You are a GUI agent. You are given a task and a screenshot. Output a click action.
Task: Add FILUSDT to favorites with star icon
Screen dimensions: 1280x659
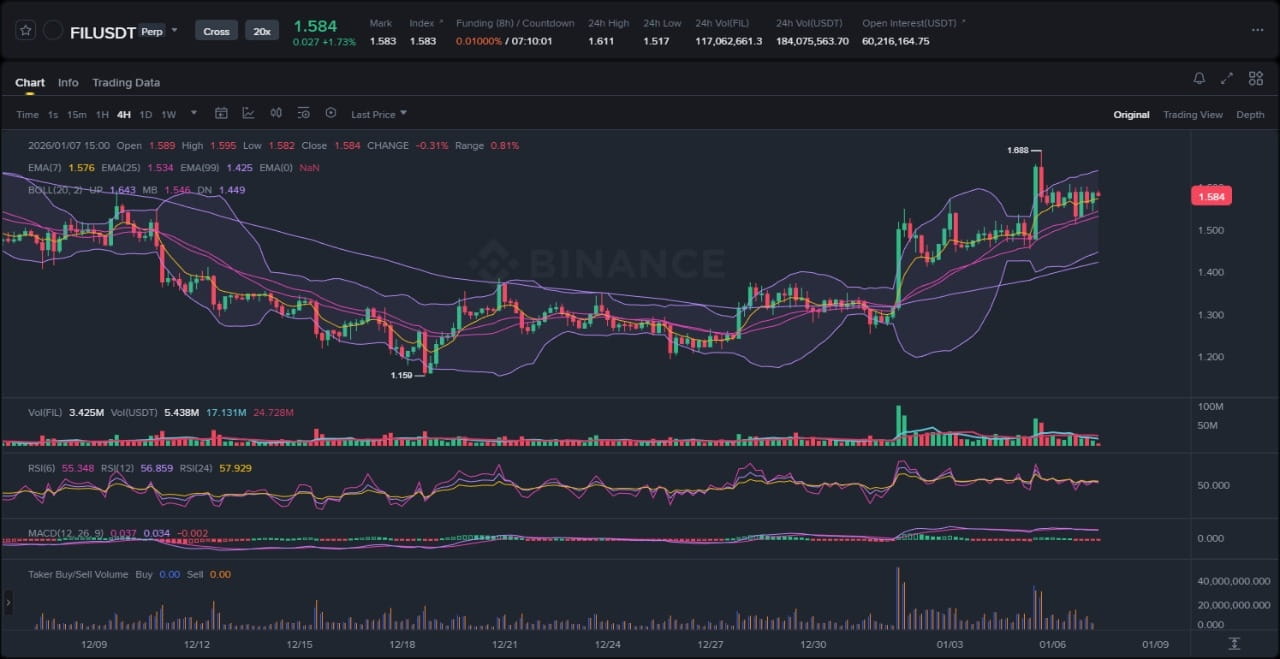click(26, 31)
